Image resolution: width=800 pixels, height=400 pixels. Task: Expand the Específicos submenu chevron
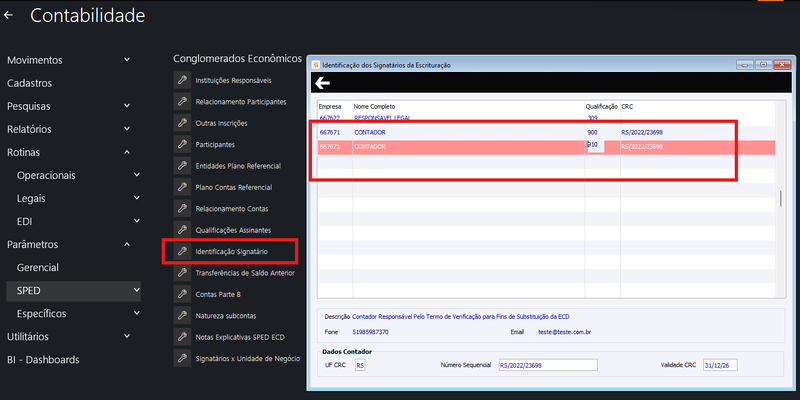(137, 313)
